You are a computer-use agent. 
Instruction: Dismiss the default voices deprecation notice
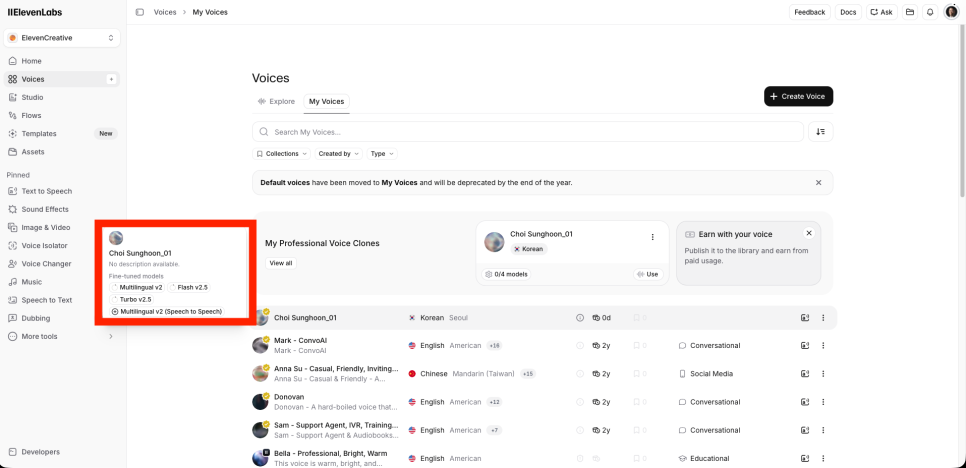pyautogui.click(x=819, y=183)
